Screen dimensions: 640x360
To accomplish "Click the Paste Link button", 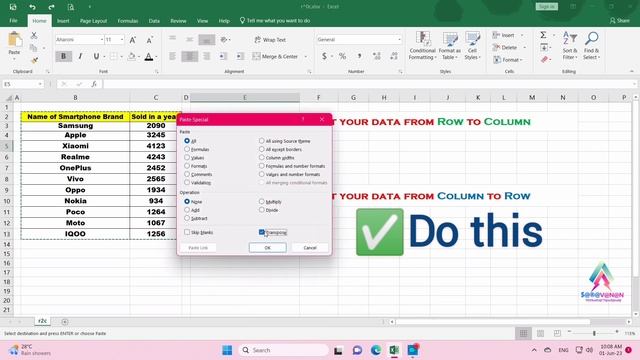I will 198,248.
